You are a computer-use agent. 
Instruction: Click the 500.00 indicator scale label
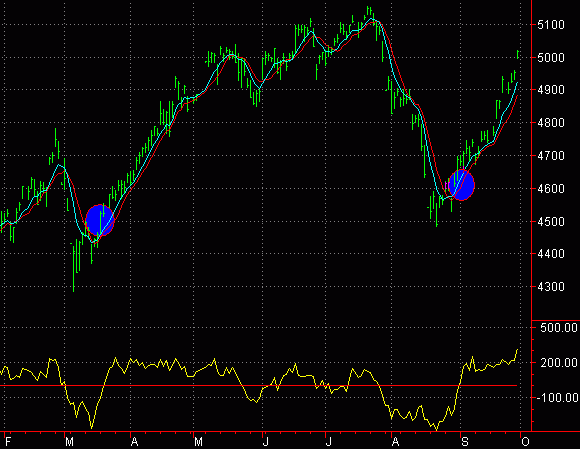tap(559, 328)
